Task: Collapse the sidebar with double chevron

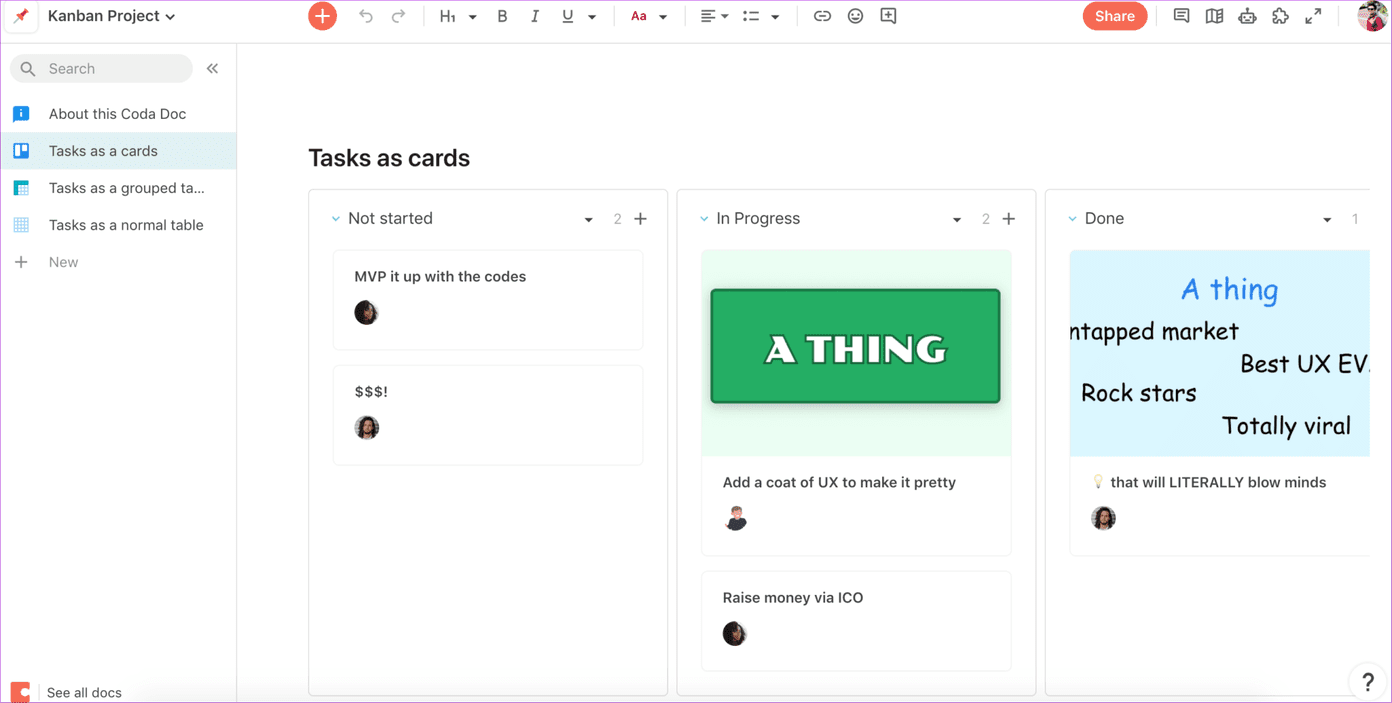Action: 212,68
